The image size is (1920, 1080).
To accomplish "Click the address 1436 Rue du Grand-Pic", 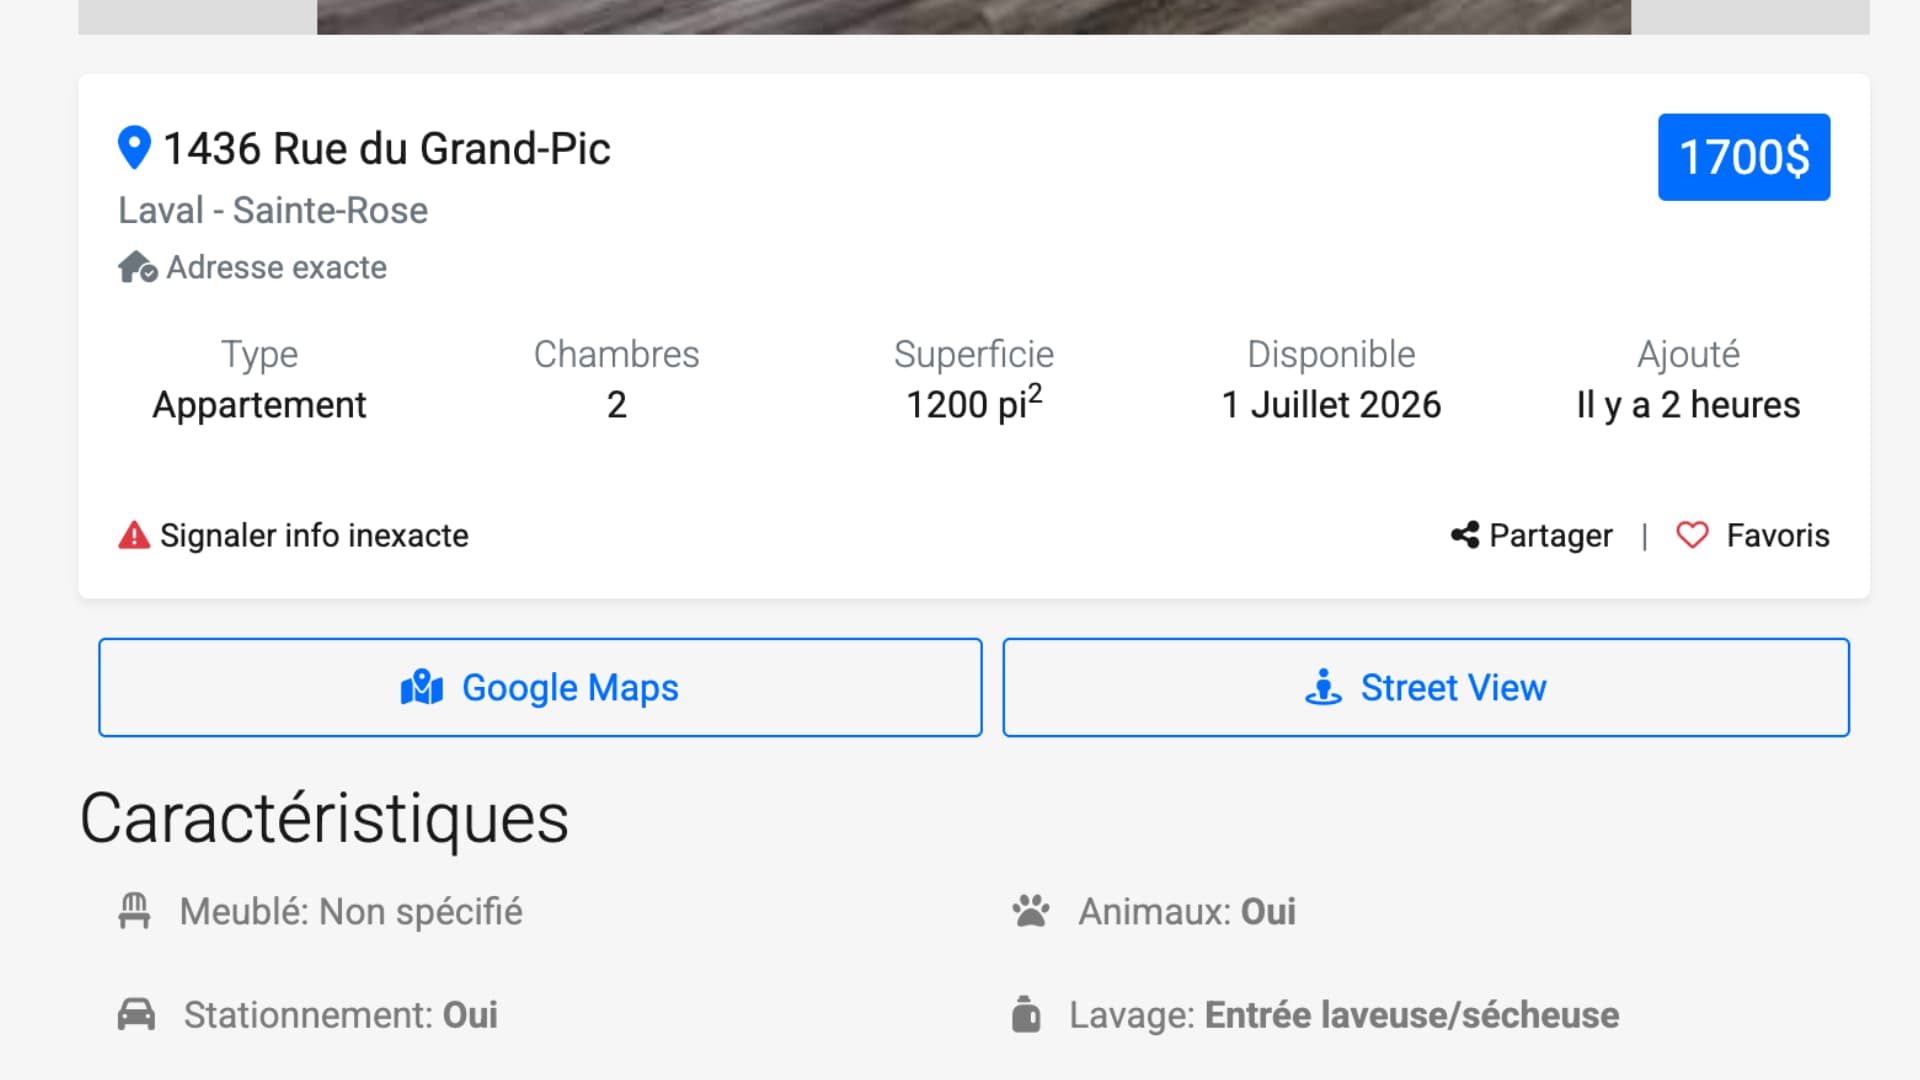I will click(x=387, y=148).
